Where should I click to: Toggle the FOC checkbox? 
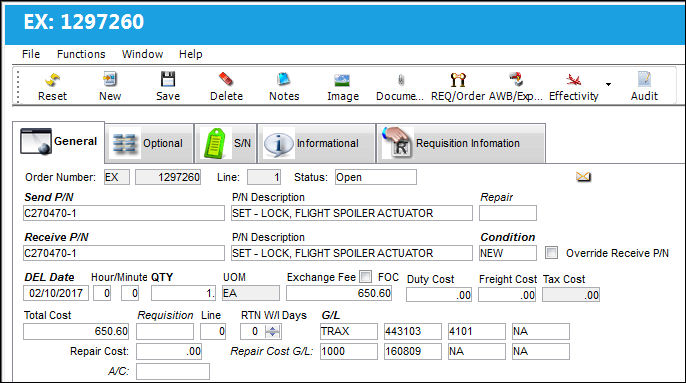[x=365, y=277]
